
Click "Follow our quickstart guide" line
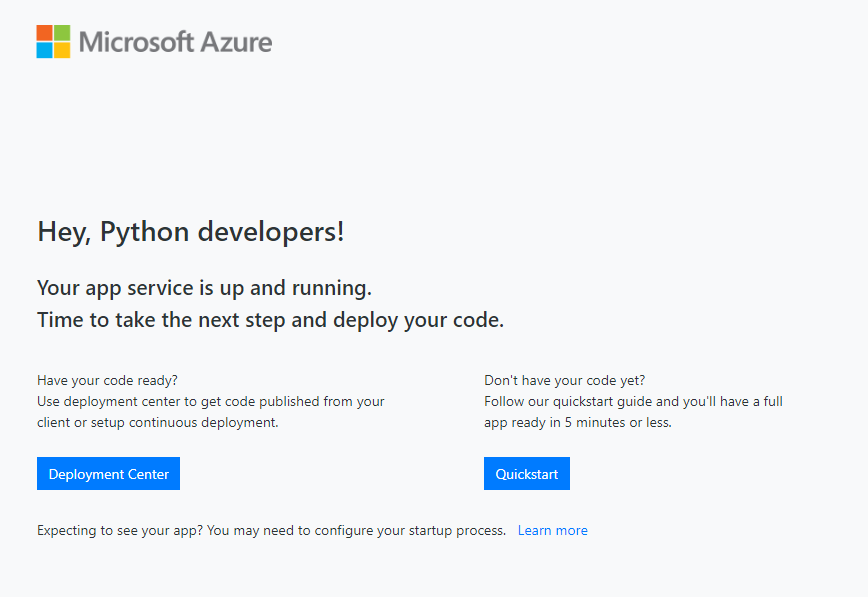pyautogui.click(x=633, y=402)
